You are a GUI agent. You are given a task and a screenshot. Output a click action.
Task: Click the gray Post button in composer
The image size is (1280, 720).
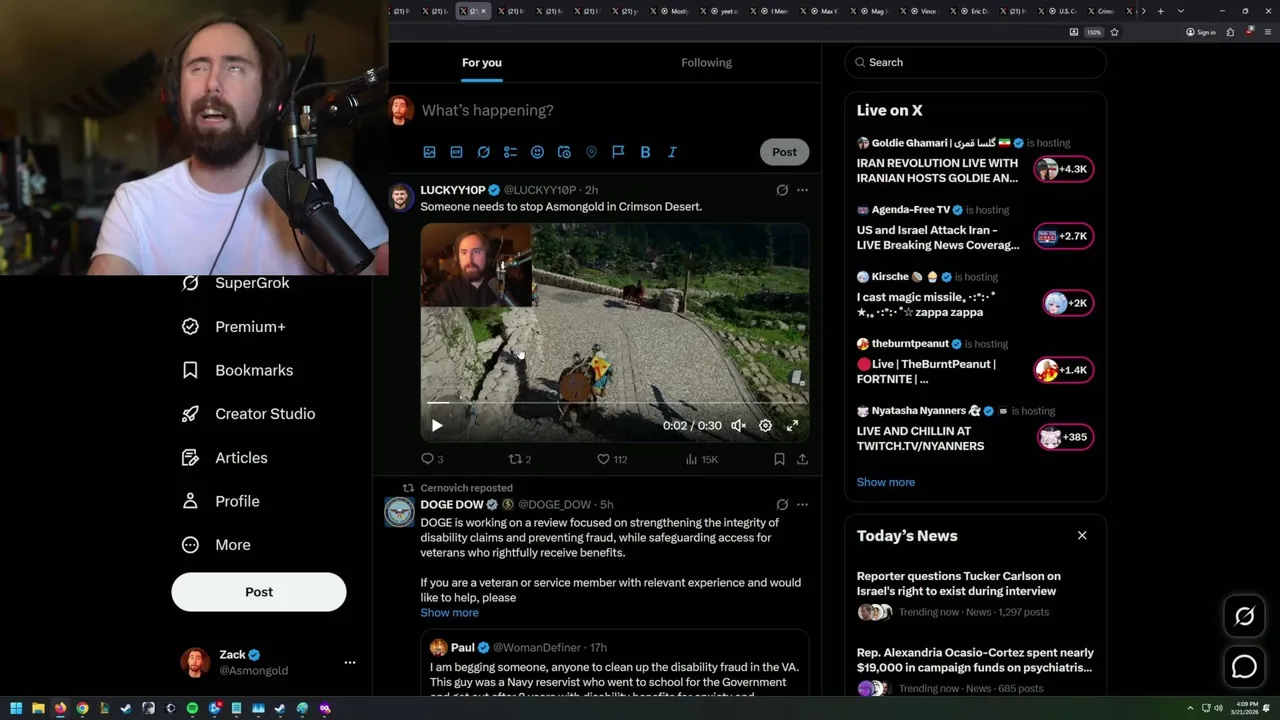coord(784,152)
